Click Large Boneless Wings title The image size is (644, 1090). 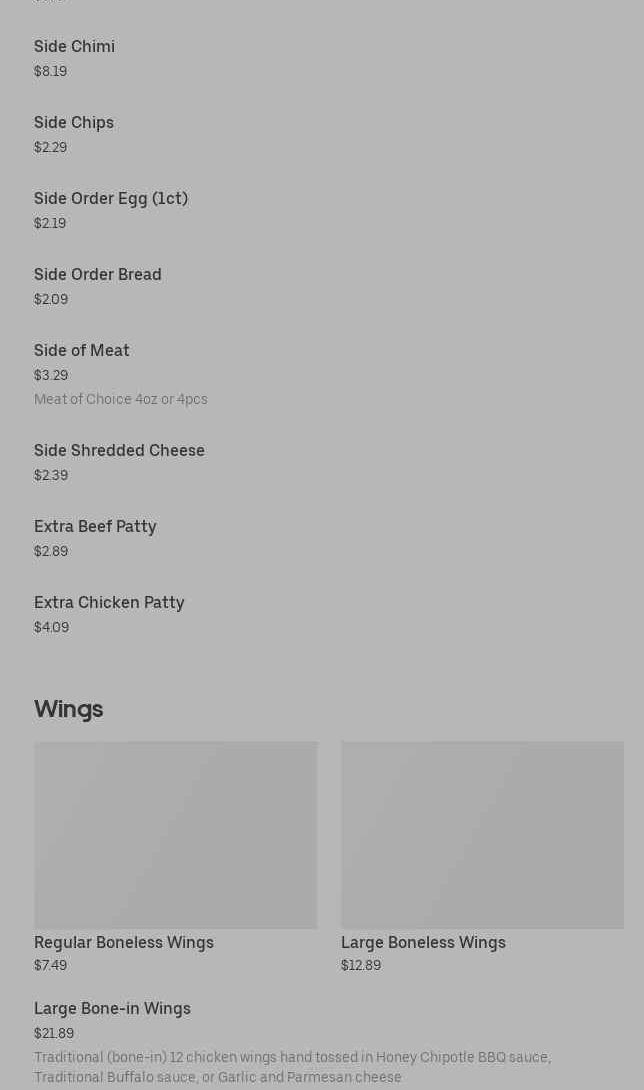423,942
